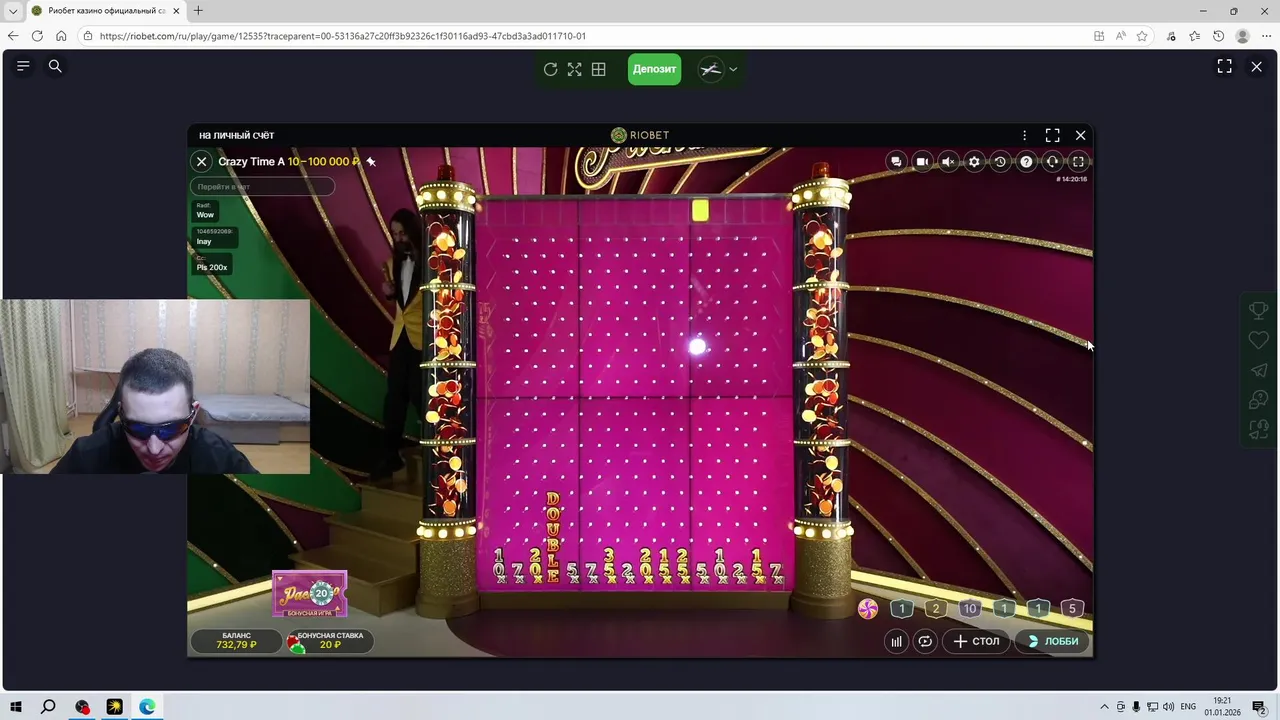Open the taskbar clock and date
This screenshot has width=1280, height=720.
coord(1223,707)
